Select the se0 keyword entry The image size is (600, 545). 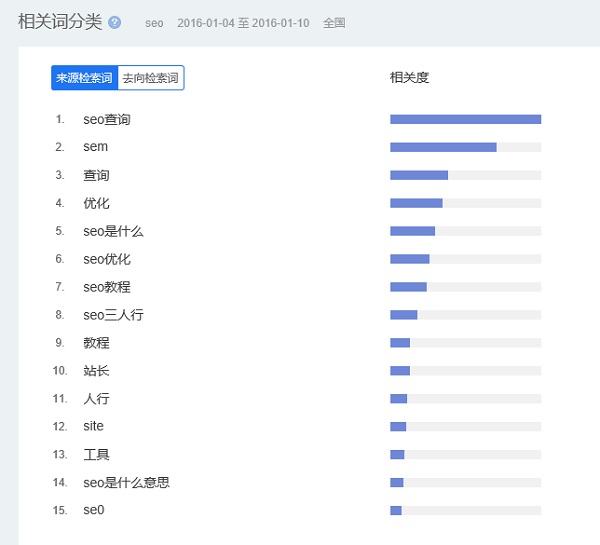pyautogui.click(x=94, y=510)
